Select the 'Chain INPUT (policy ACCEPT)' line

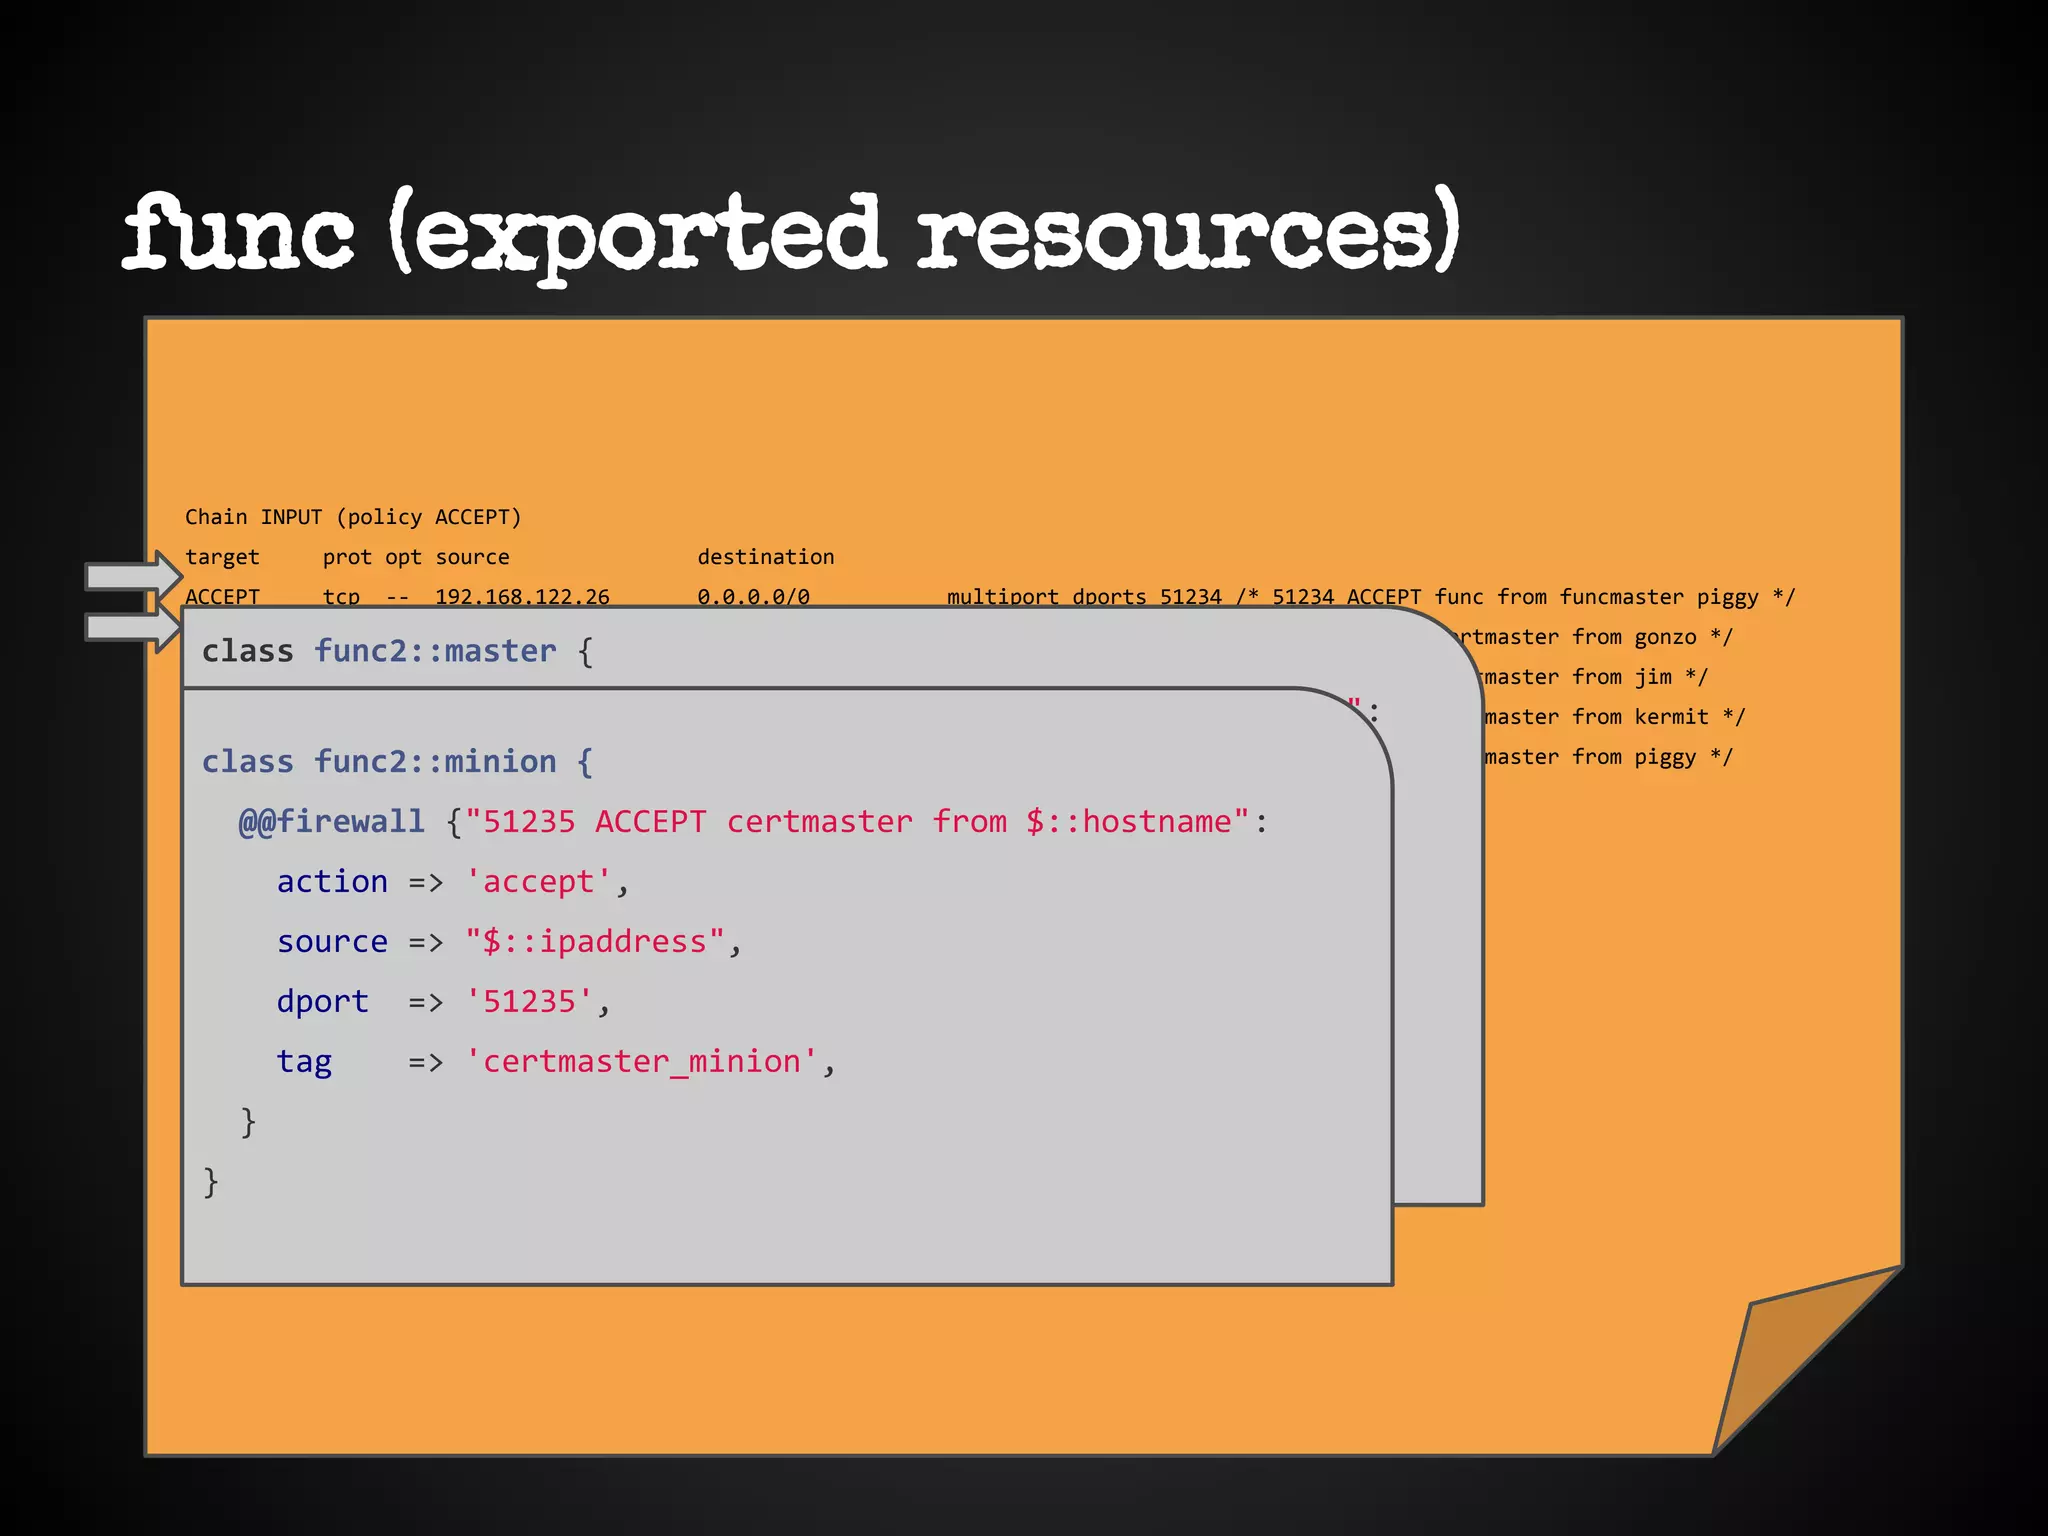coord(353,517)
